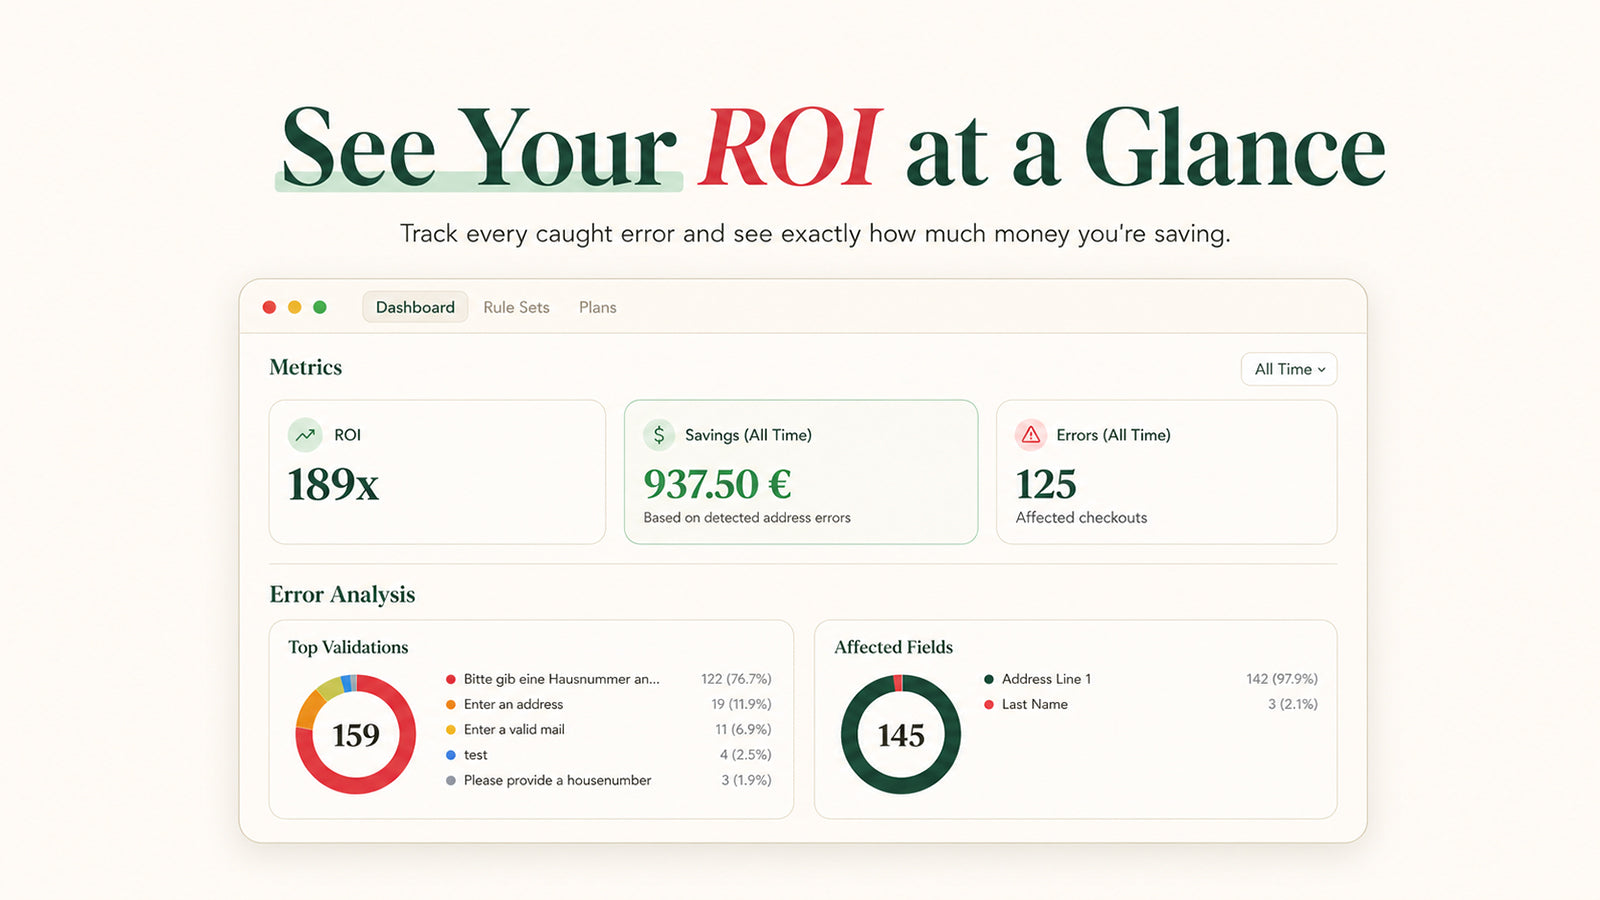The width and height of the screenshot is (1600, 900).
Task: Click the red warning triangle Errors icon
Action: coord(1031,435)
